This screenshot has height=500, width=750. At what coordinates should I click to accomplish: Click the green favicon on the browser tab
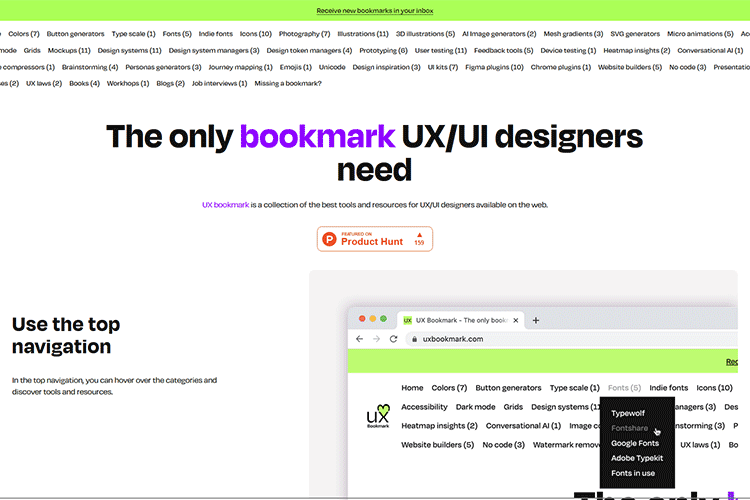(x=407, y=320)
